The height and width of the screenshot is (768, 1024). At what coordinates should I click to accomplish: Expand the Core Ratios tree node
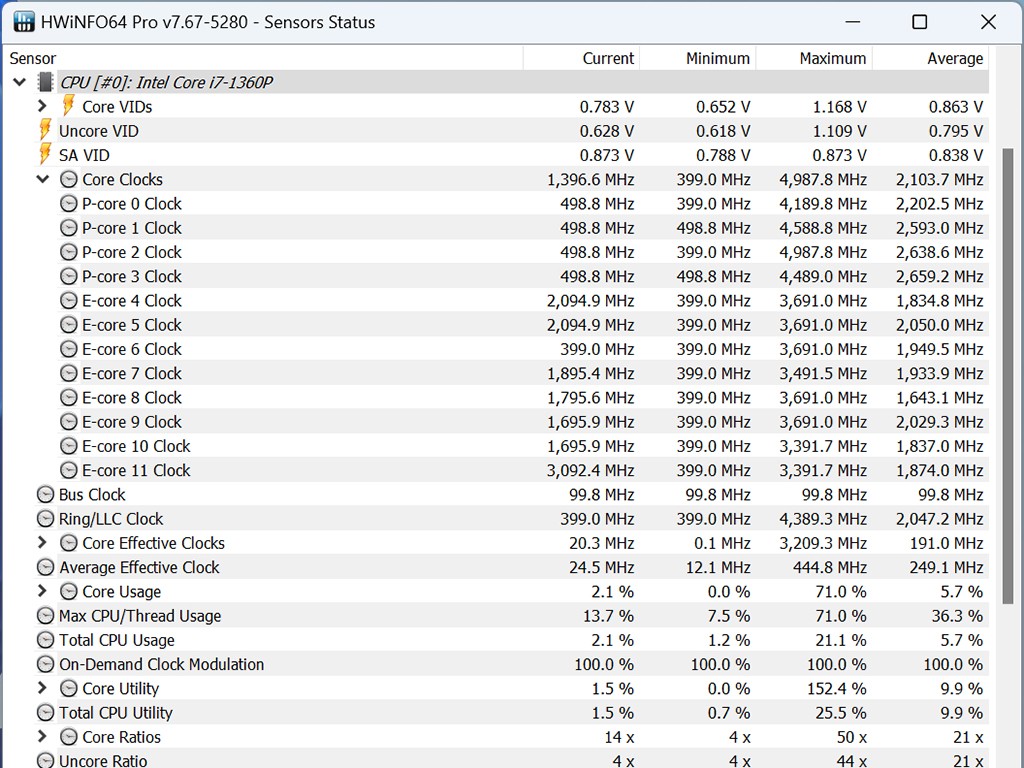coord(42,737)
